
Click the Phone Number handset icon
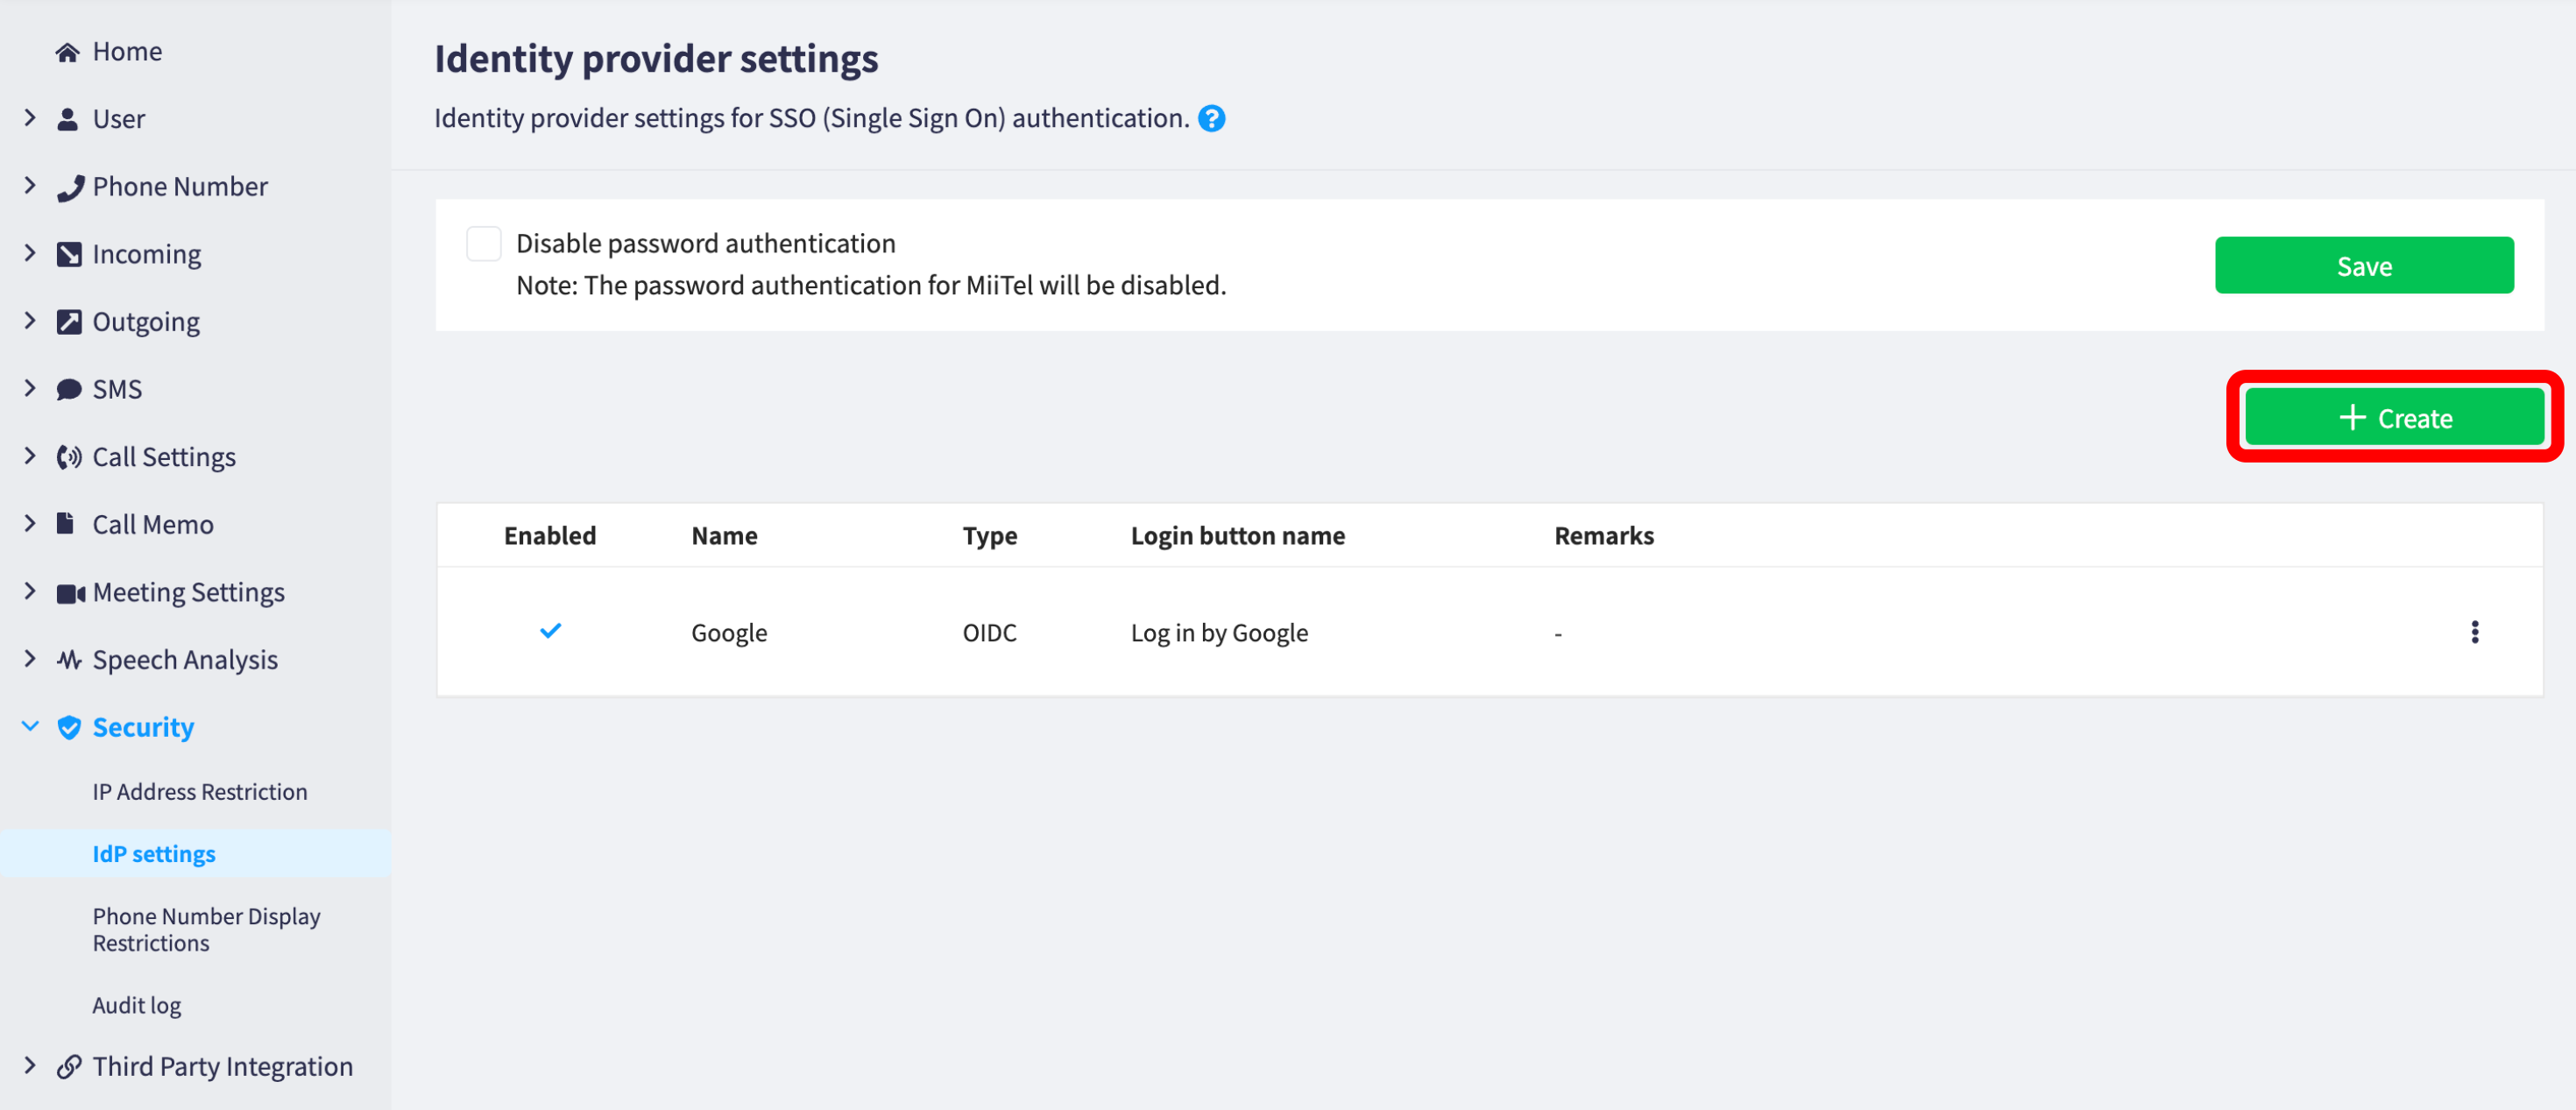click(69, 187)
